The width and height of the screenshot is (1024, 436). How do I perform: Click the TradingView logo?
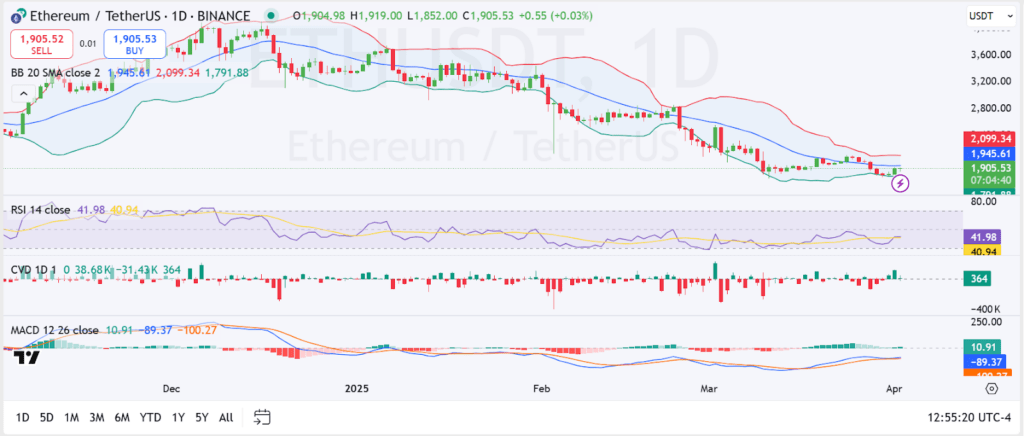27,357
